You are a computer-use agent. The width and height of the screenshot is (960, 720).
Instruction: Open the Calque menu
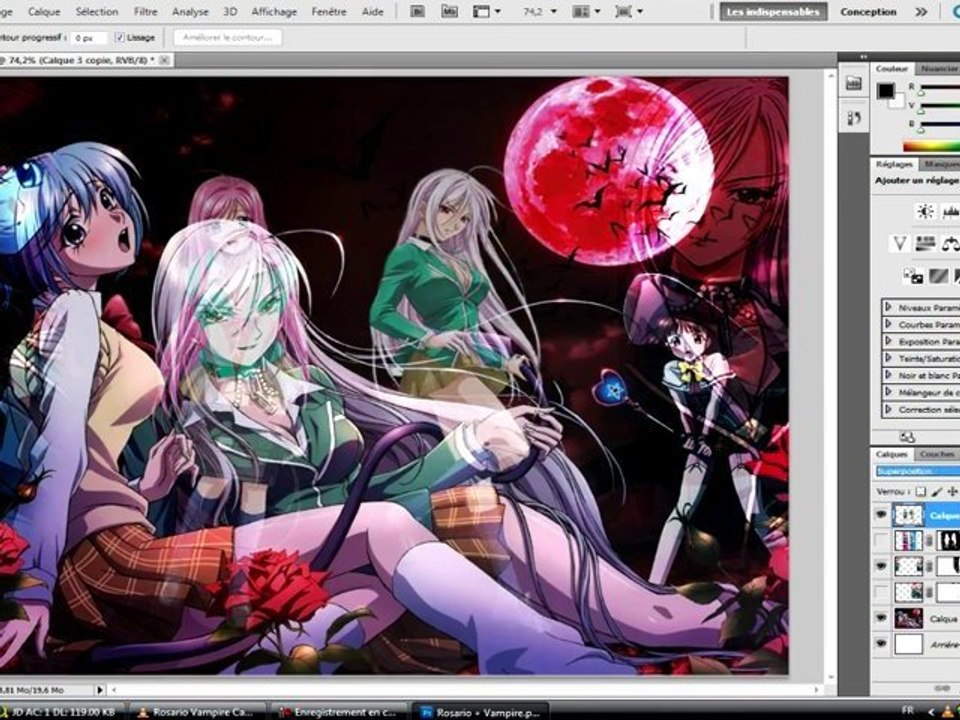click(x=44, y=11)
